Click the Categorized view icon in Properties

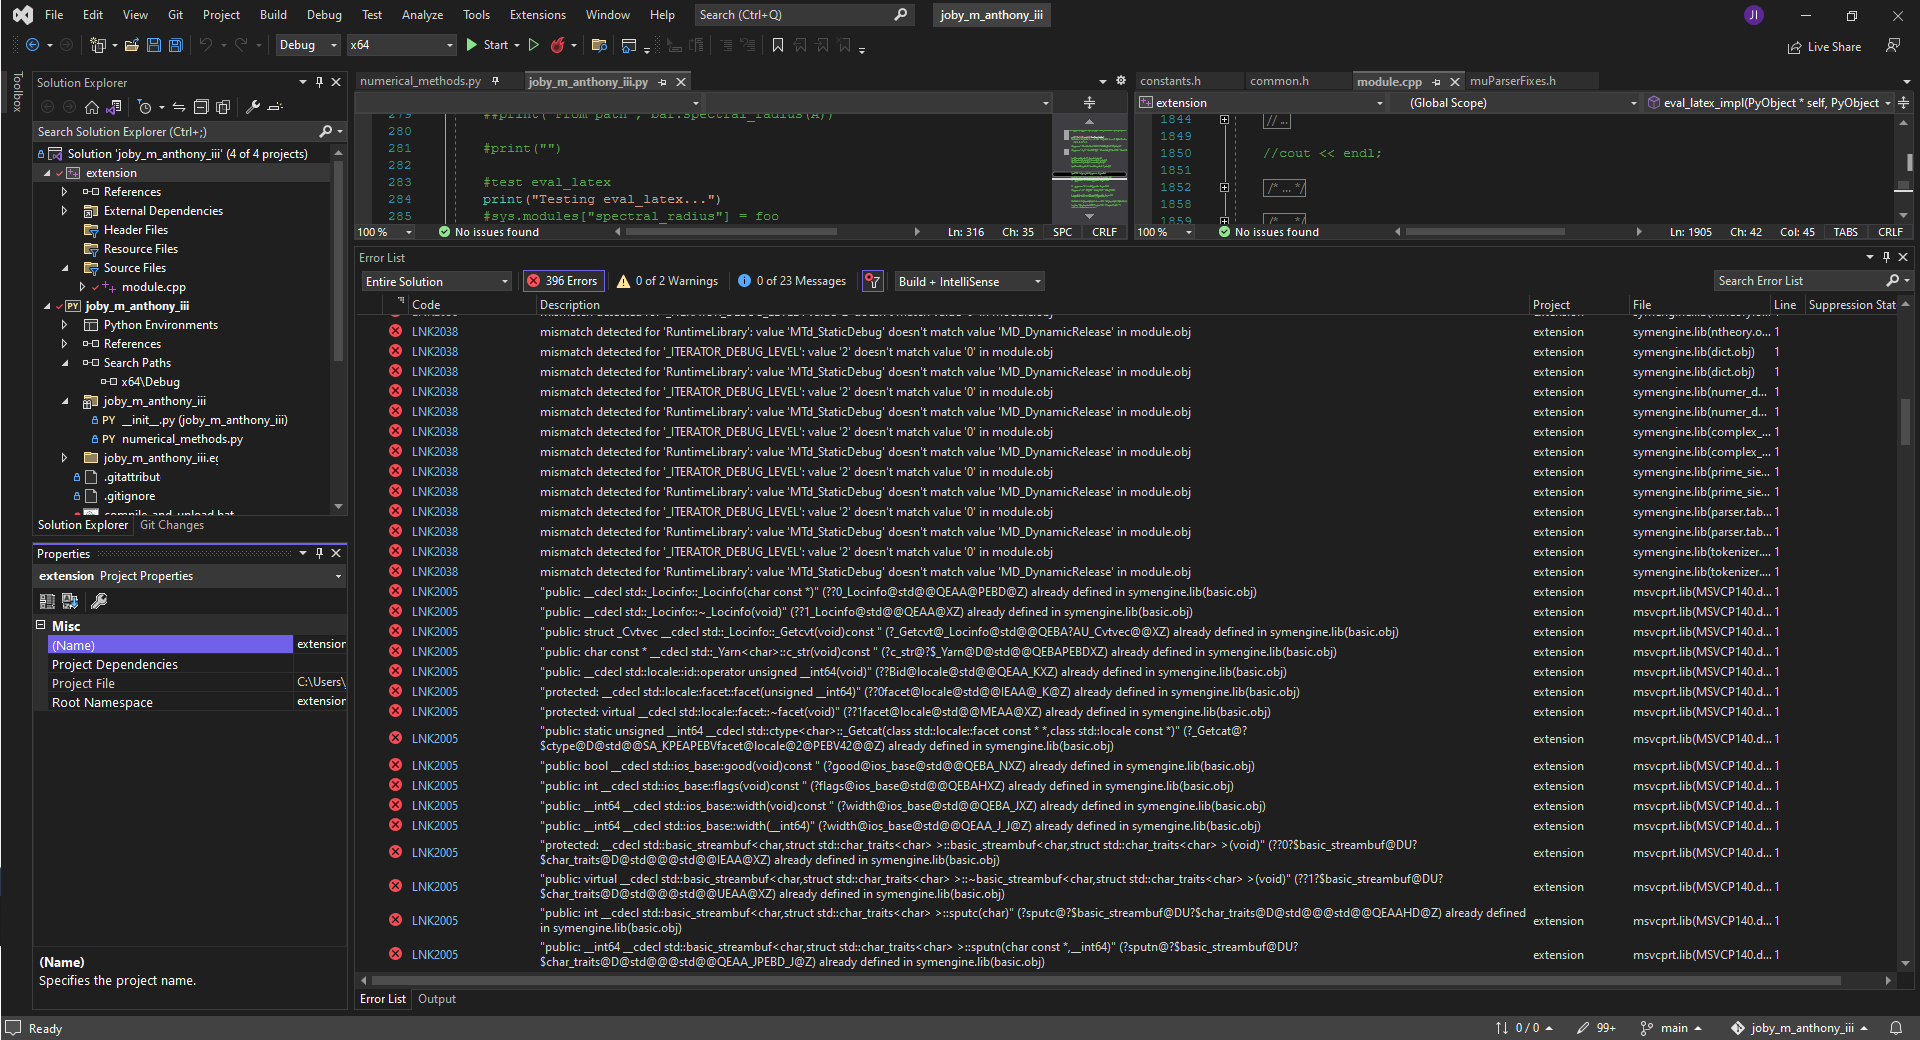click(47, 601)
